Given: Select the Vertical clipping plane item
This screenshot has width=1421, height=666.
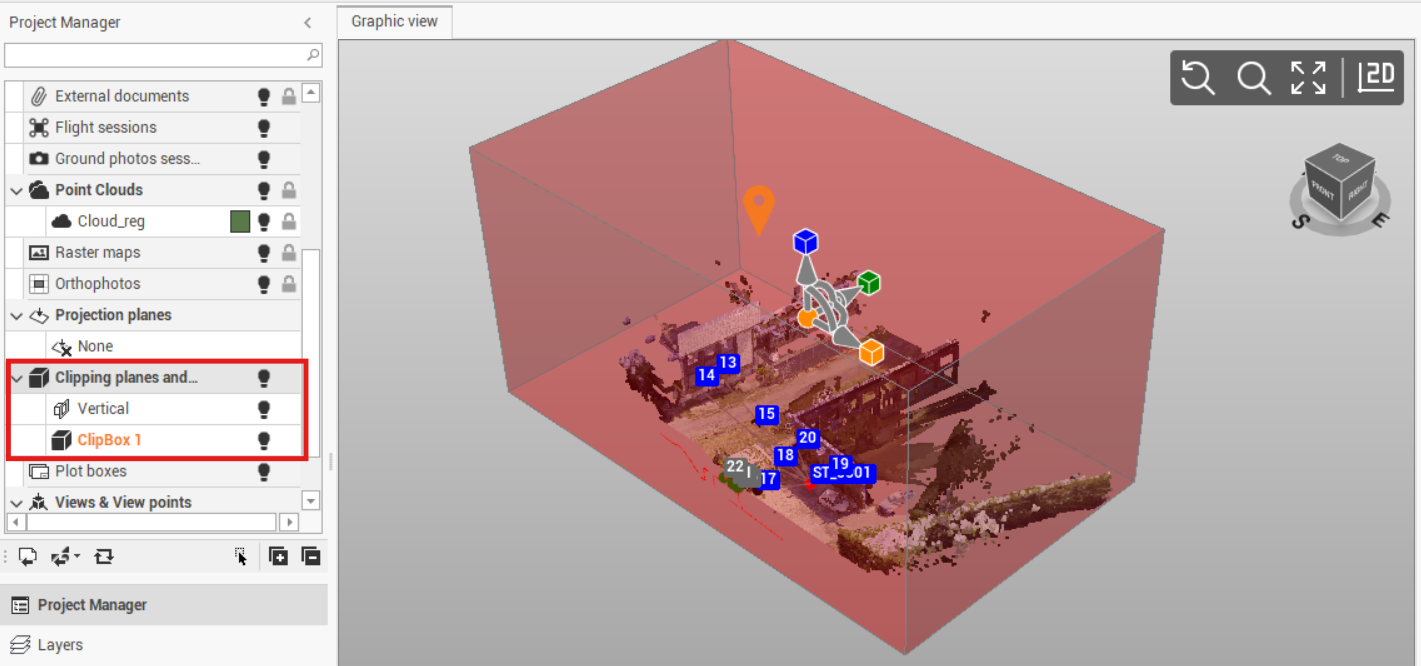Looking at the screenshot, I should point(103,408).
